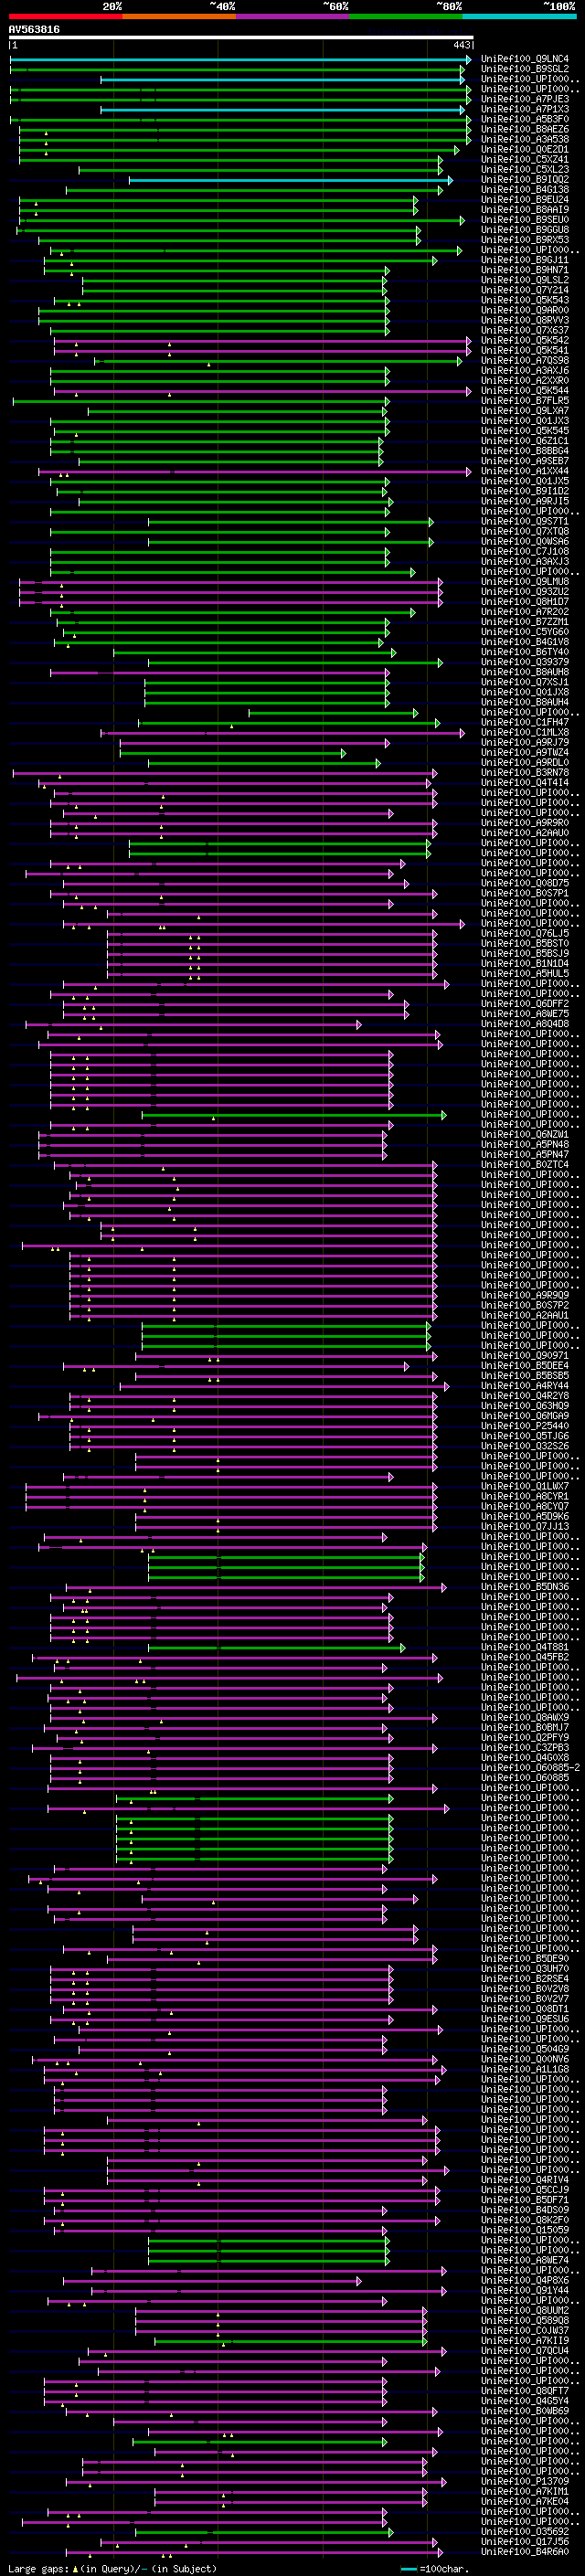The image size is (585, 2576).
Task: Open the UniRef100_A5B3F0 hit link
Action: coord(525,119)
